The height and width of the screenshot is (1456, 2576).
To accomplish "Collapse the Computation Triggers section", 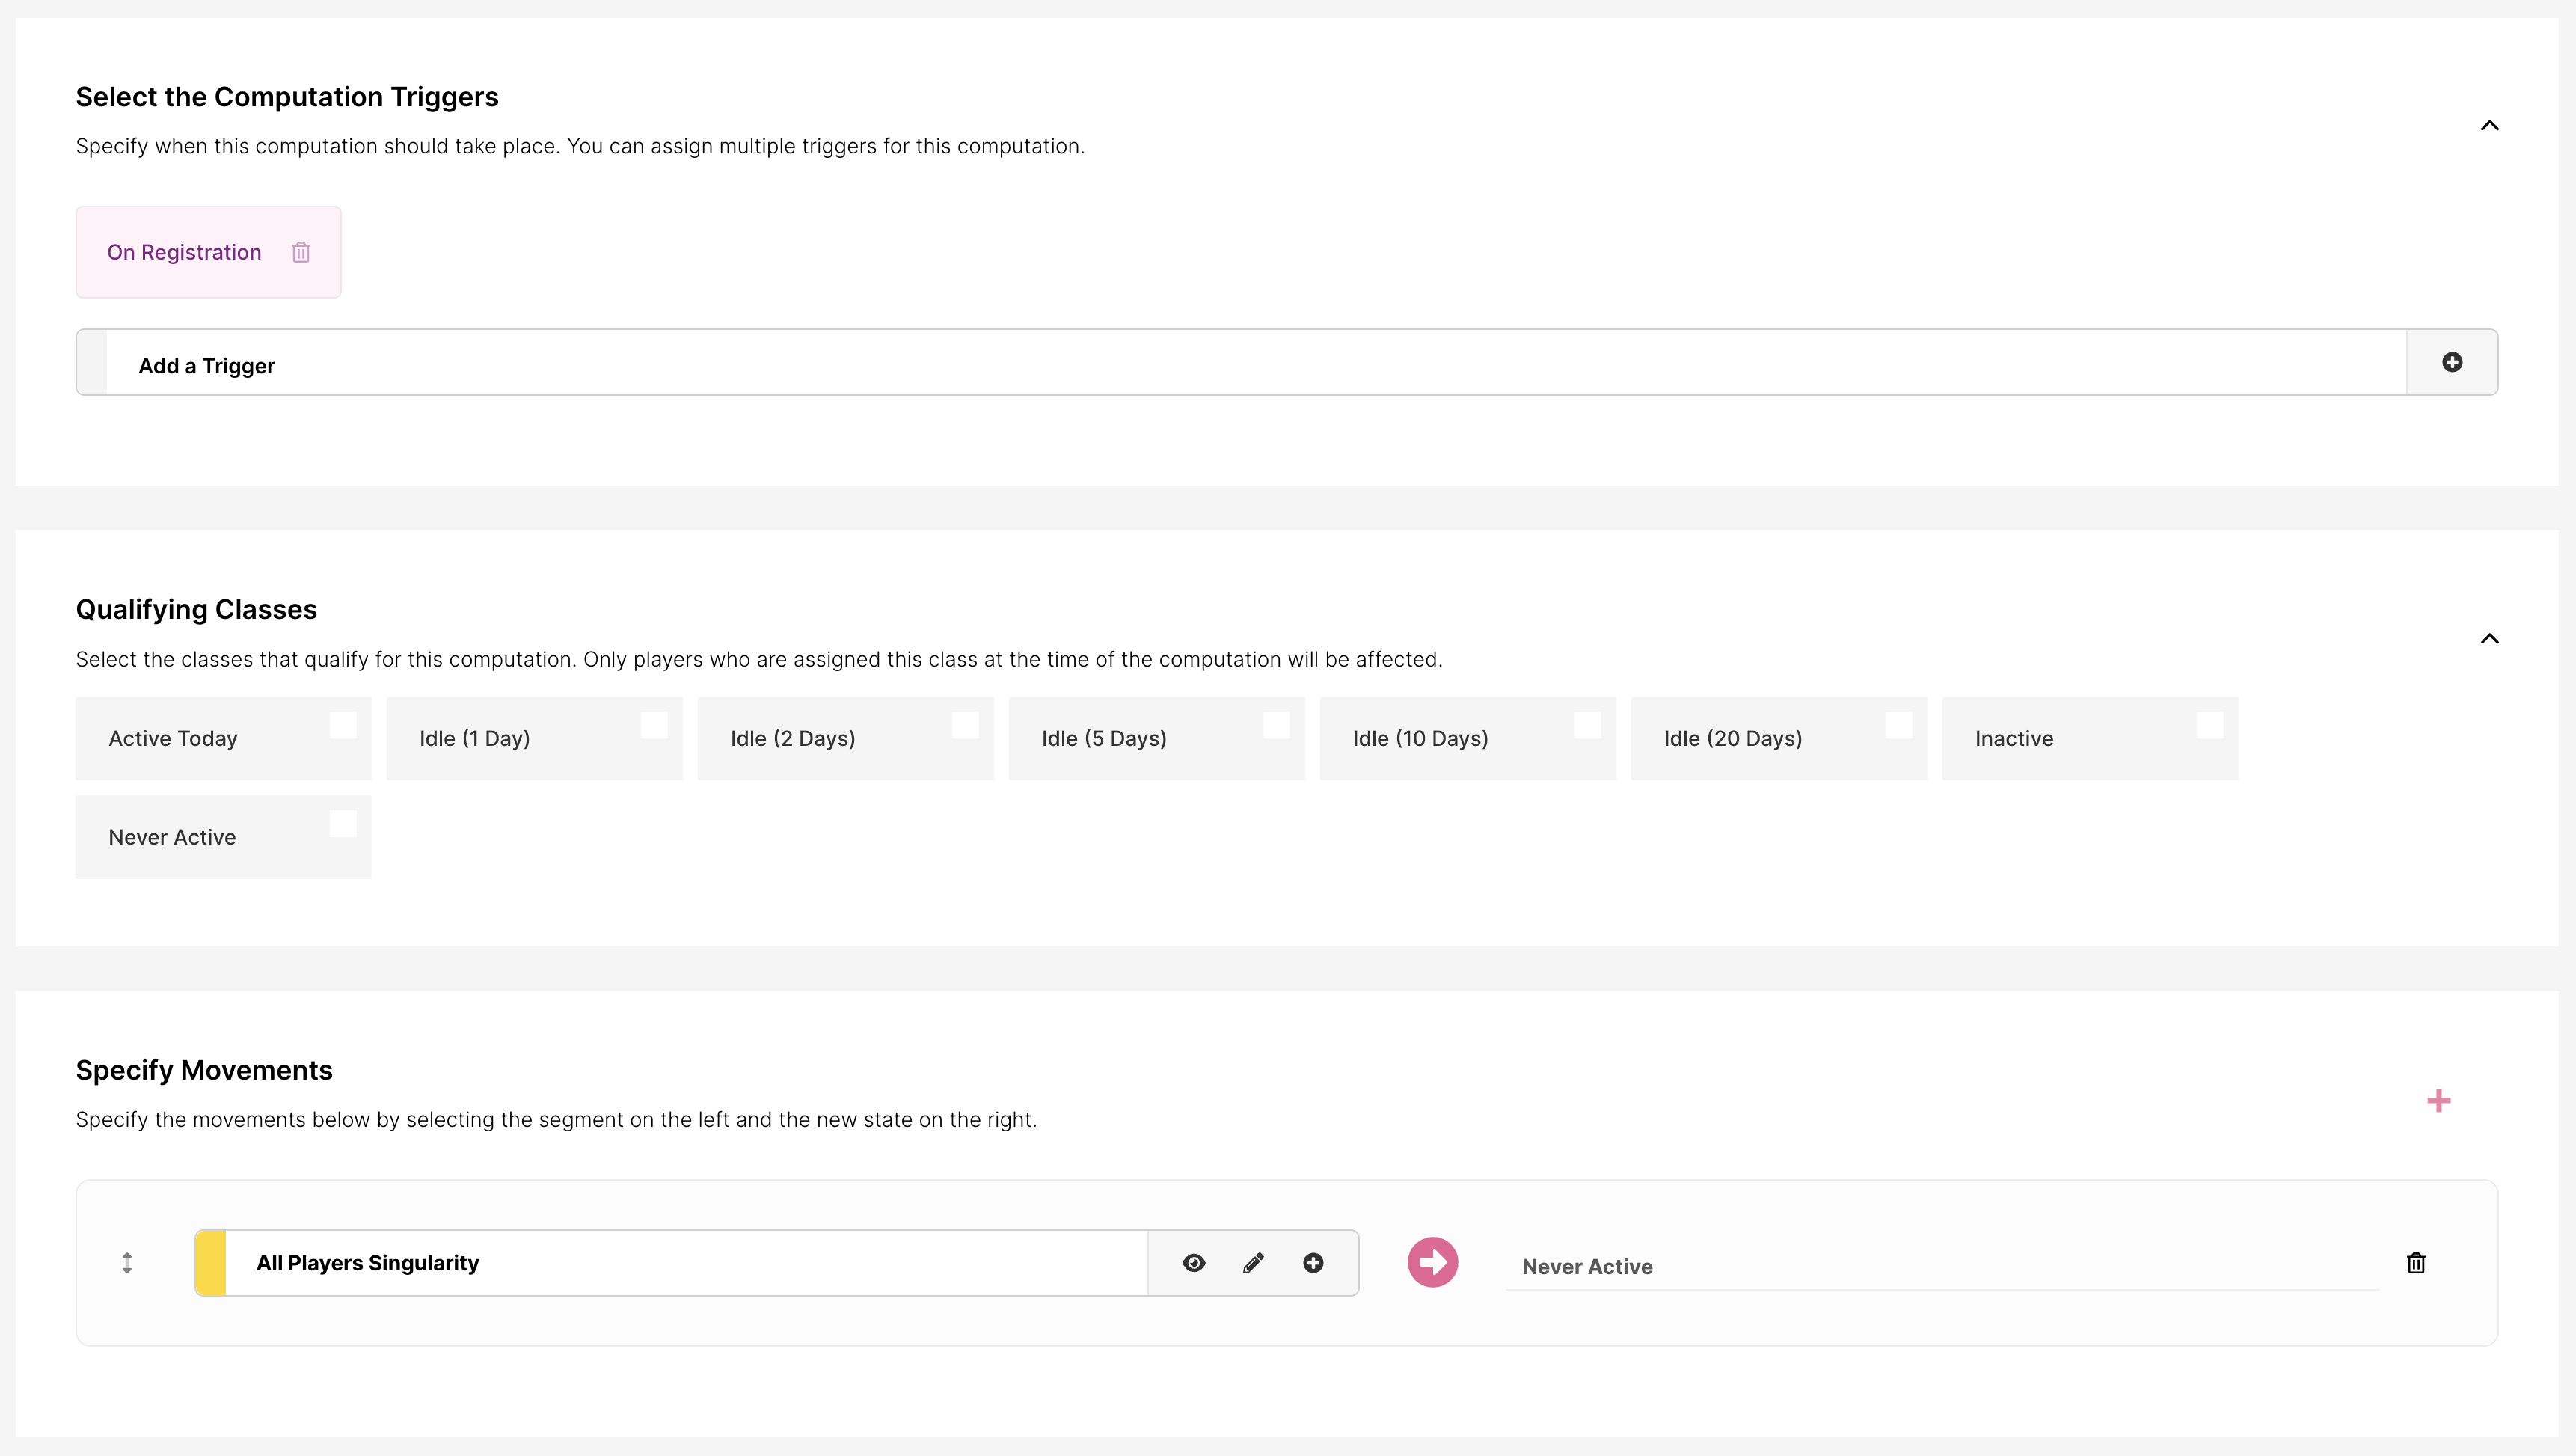I will 2489,126.
